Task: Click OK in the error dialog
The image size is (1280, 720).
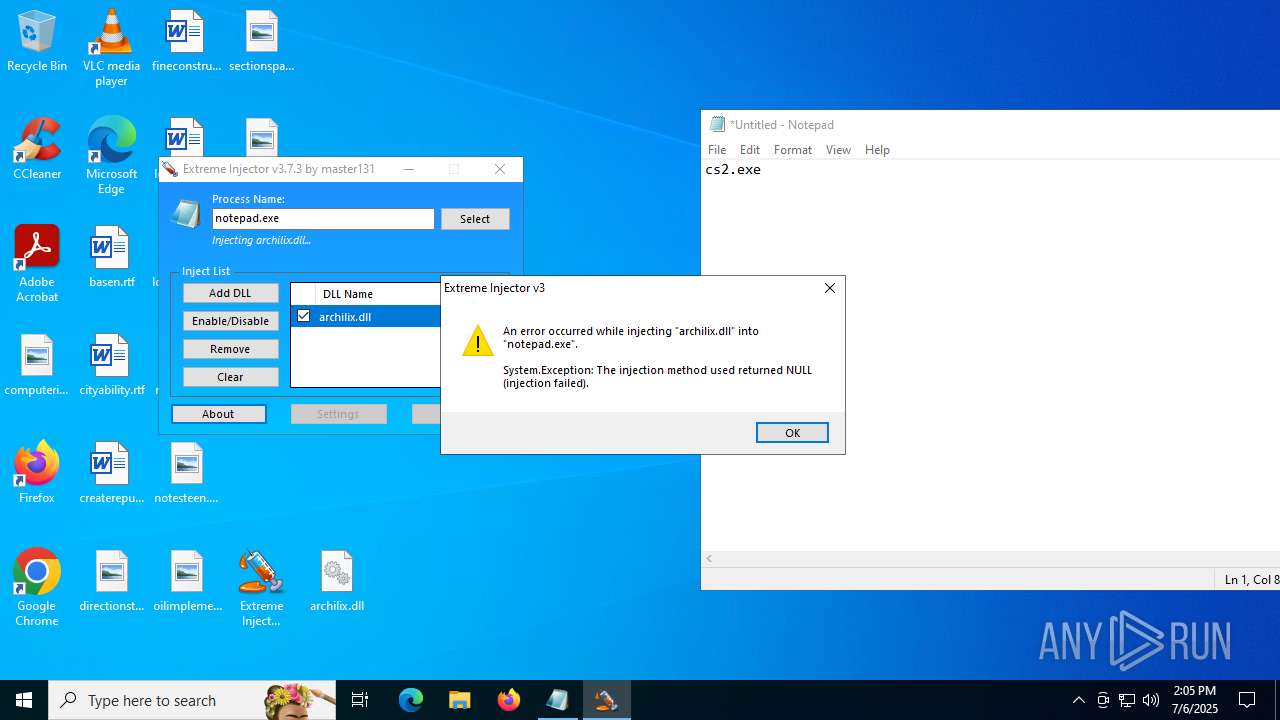Action: pyautogui.click(x=792, y=432)
